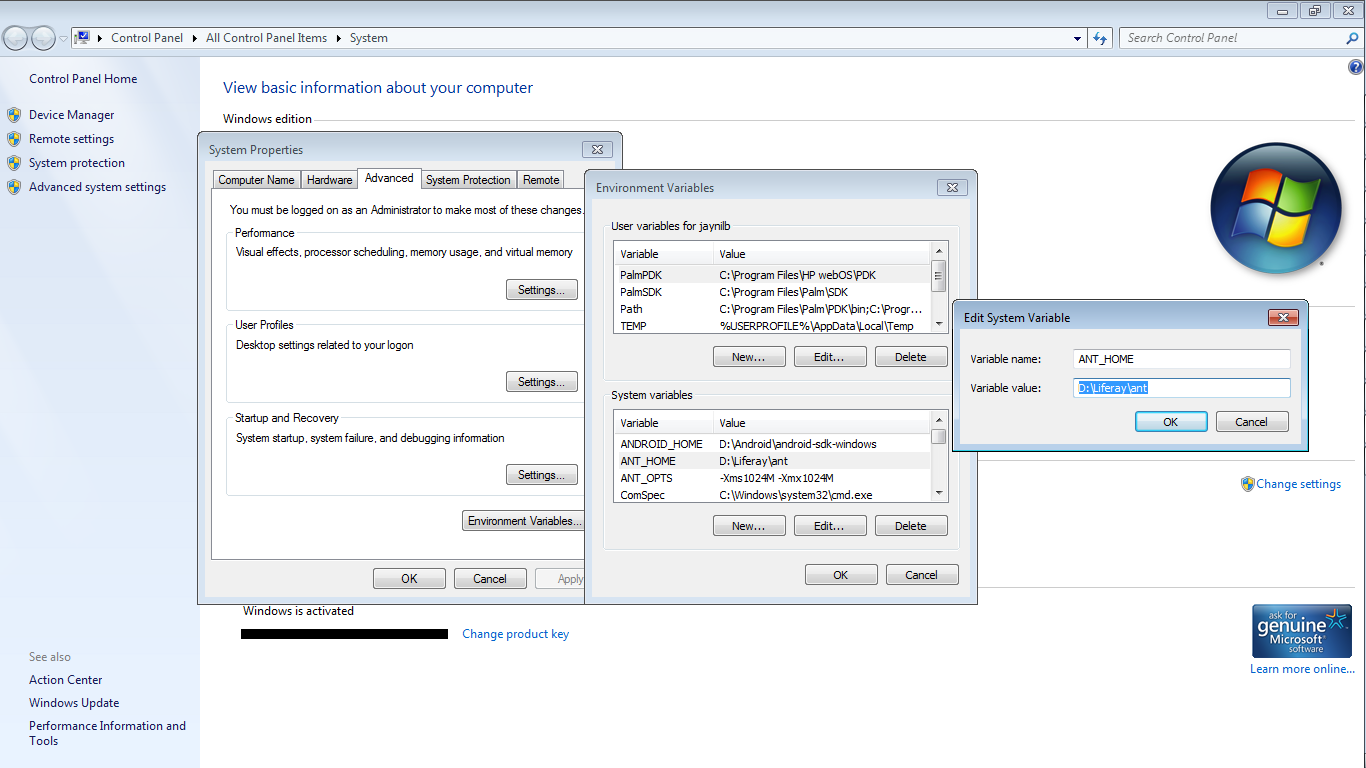This screenshot has height=768, width=1366.
Task: Close the Edit System Variable dialog
Action: [x=1283, y=317]
